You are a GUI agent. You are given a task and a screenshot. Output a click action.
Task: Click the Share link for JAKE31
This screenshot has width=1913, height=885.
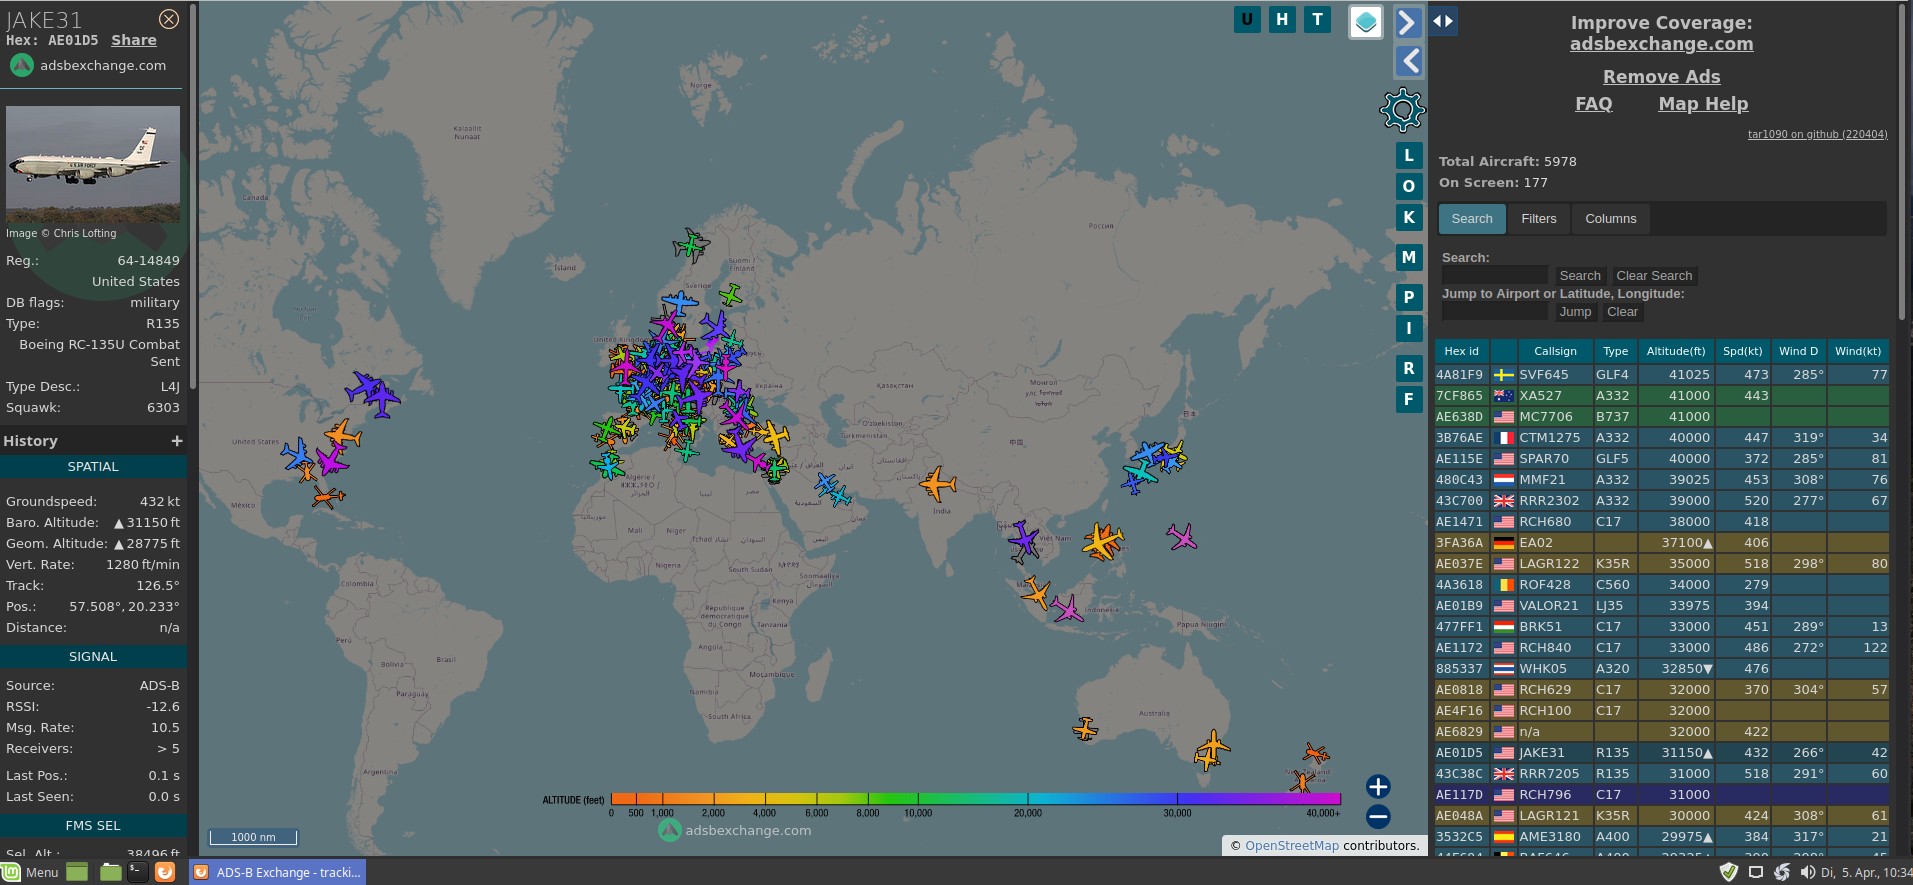tap(134, 40)
